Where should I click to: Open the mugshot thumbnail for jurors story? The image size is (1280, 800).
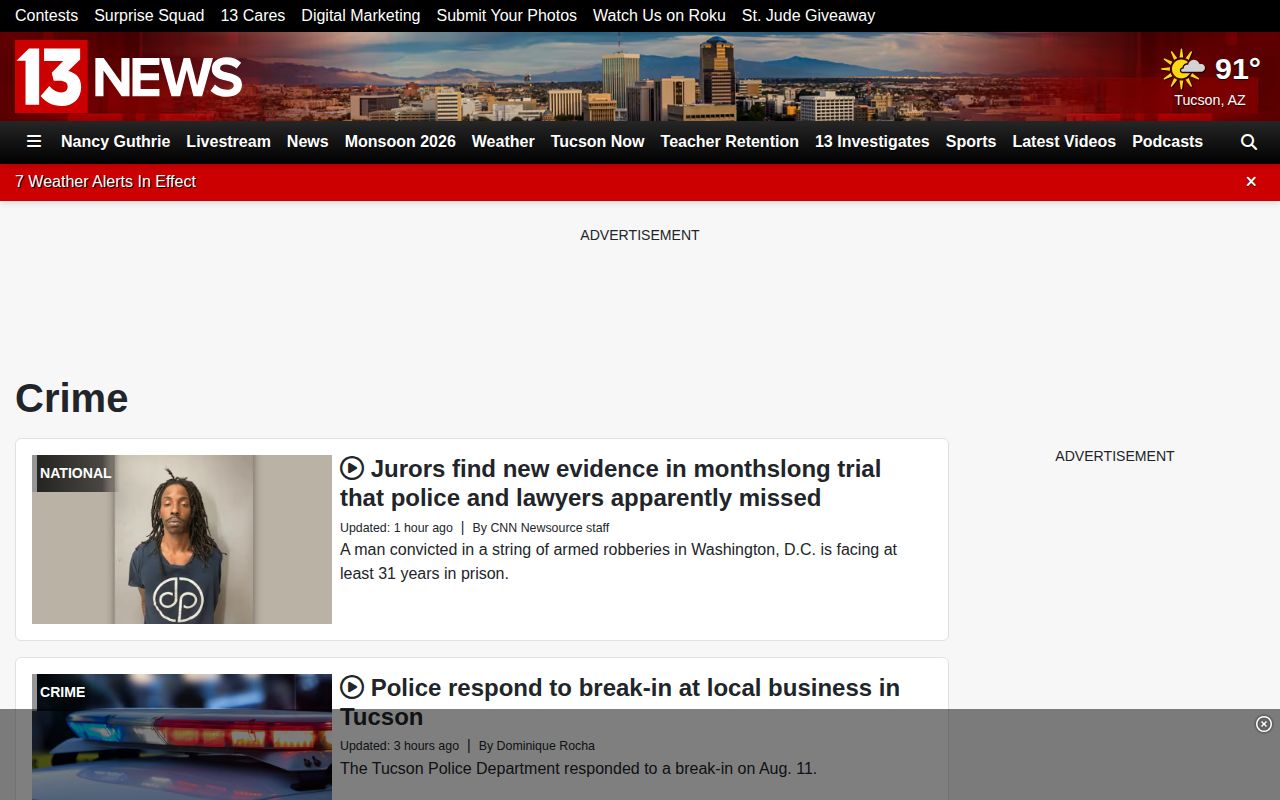pyautogui.click(x=182, y=540)
